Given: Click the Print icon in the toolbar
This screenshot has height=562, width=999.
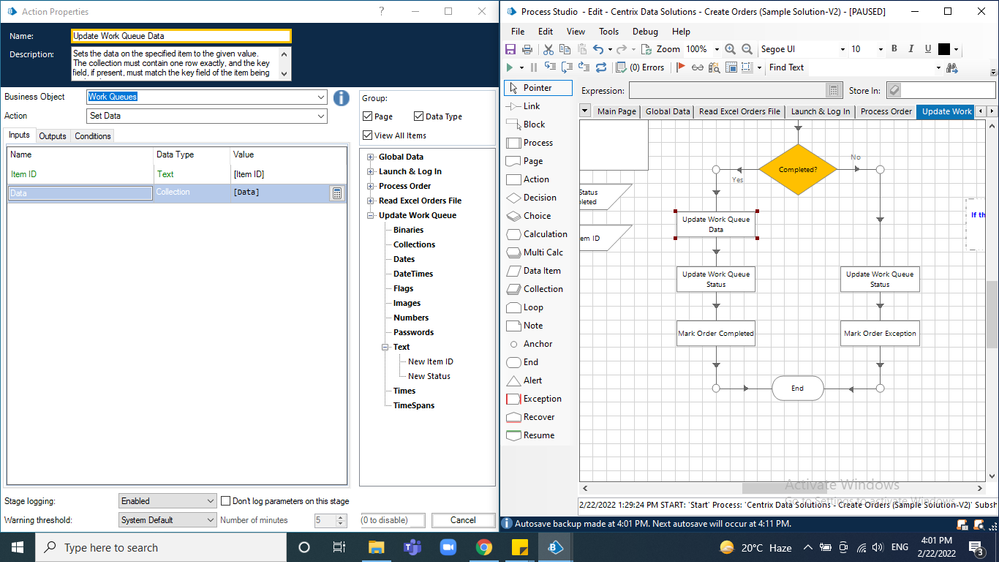Looking at the screenshot, I should click(x=529, y=49).
